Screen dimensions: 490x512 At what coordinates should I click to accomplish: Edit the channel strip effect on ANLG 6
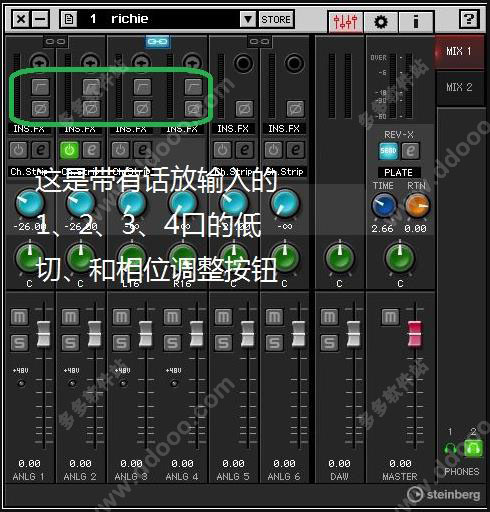tap(295, 150)
